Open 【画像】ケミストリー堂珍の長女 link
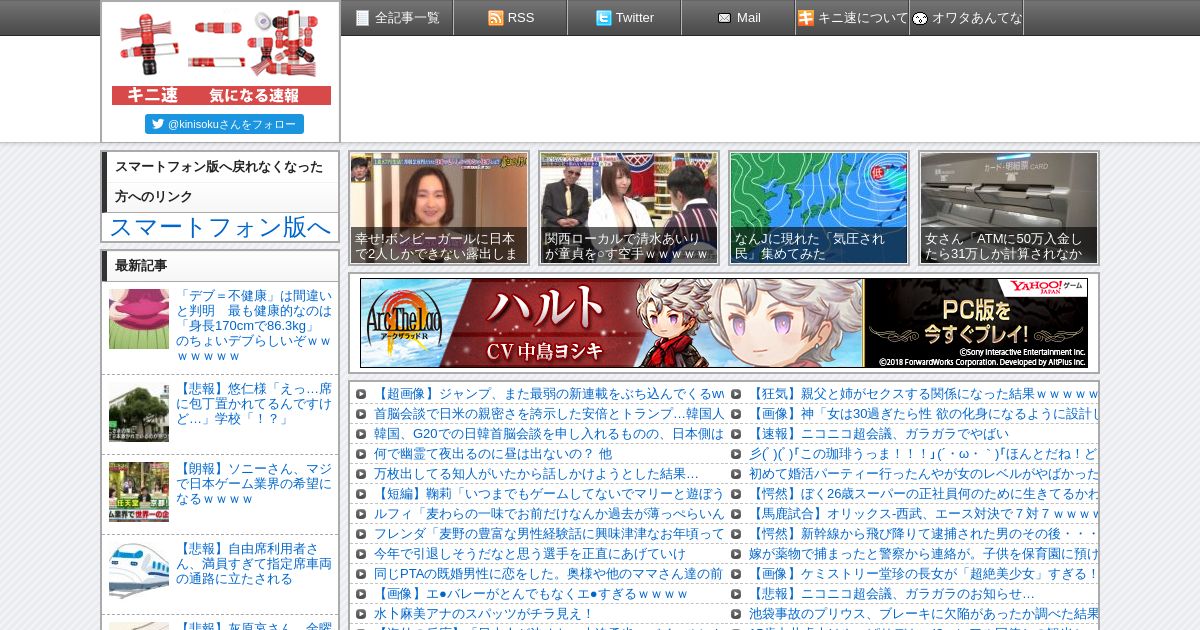 click(x=924, y=574)
